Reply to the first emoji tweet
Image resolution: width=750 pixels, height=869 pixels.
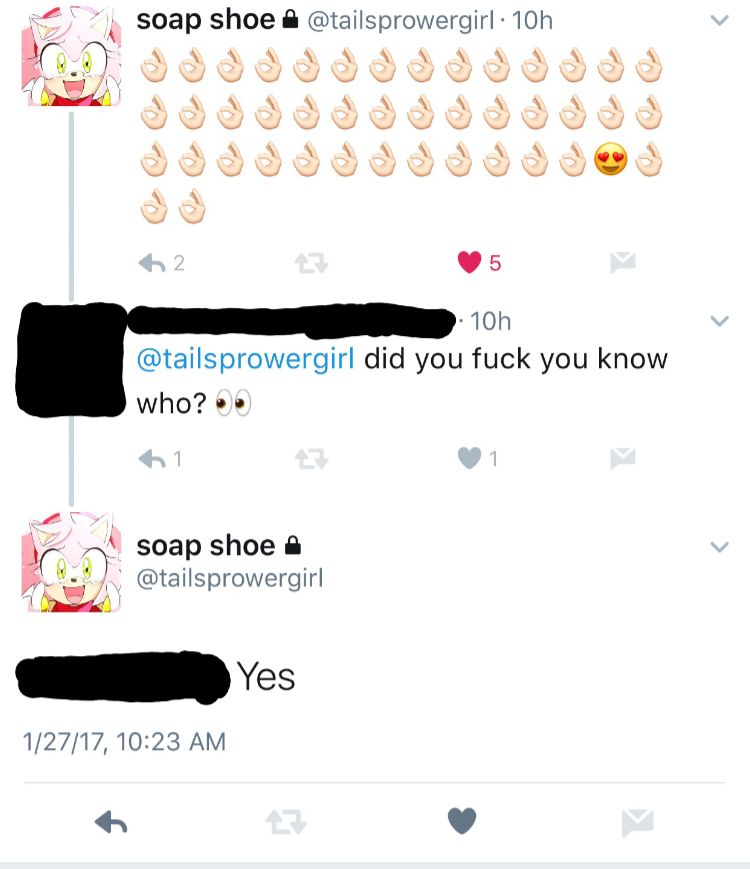(152, 263)
